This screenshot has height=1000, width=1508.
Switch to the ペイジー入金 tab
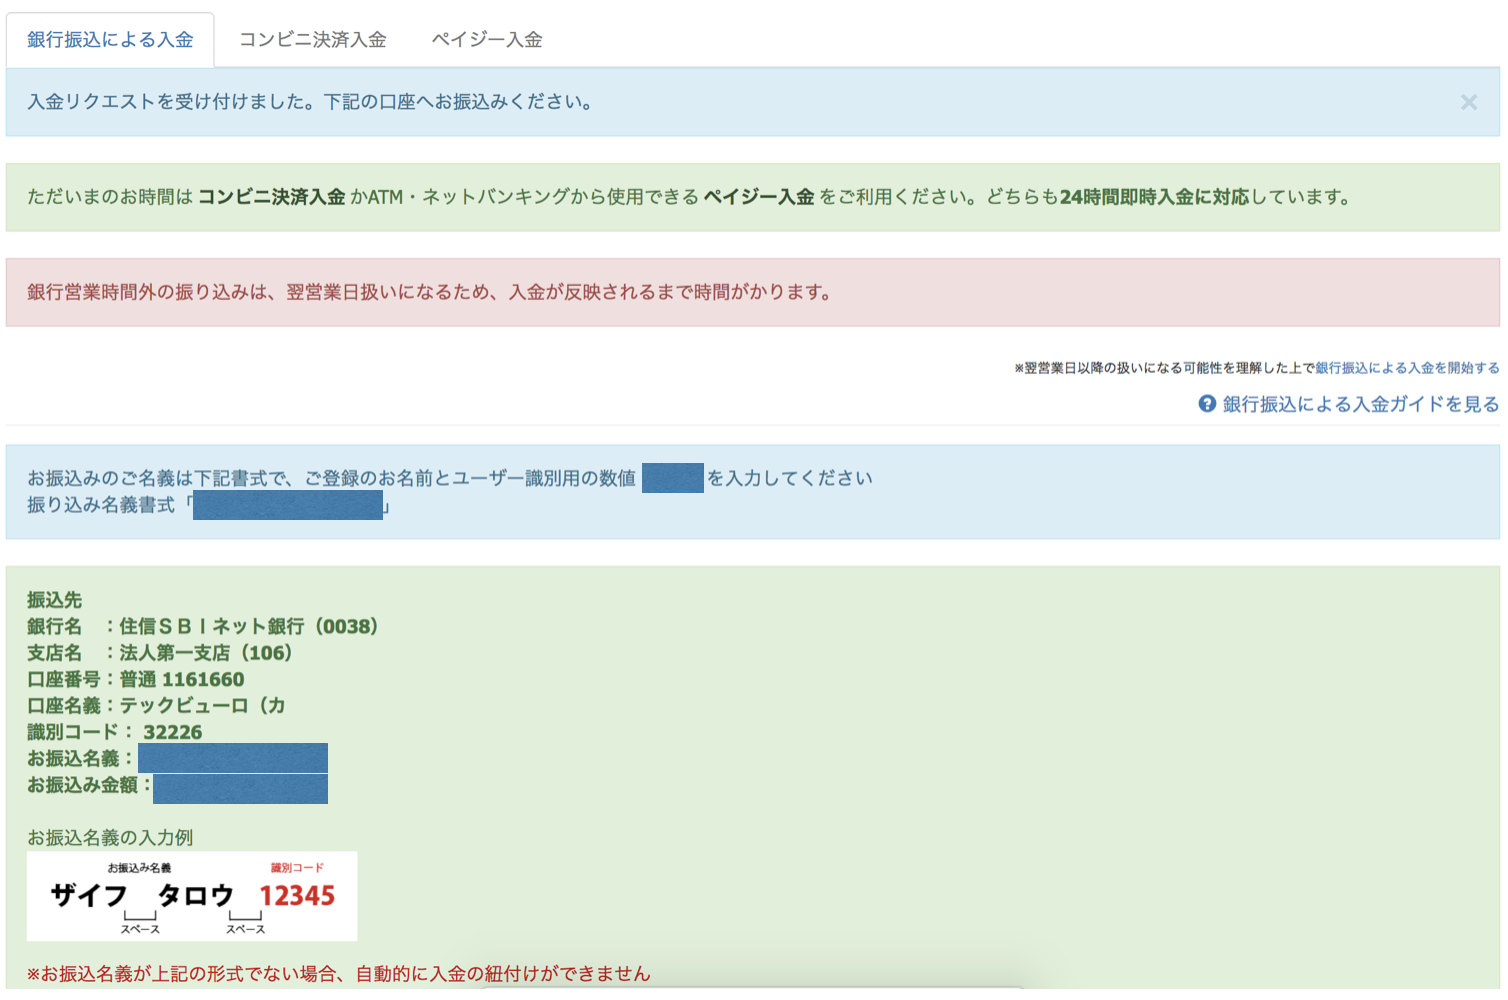coord(487,40)
